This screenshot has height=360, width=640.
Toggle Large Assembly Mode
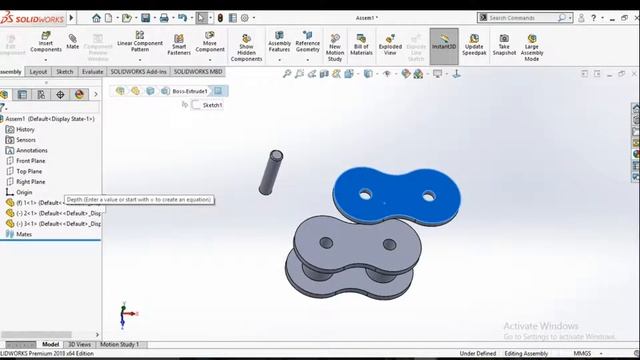tap(531, 48)
